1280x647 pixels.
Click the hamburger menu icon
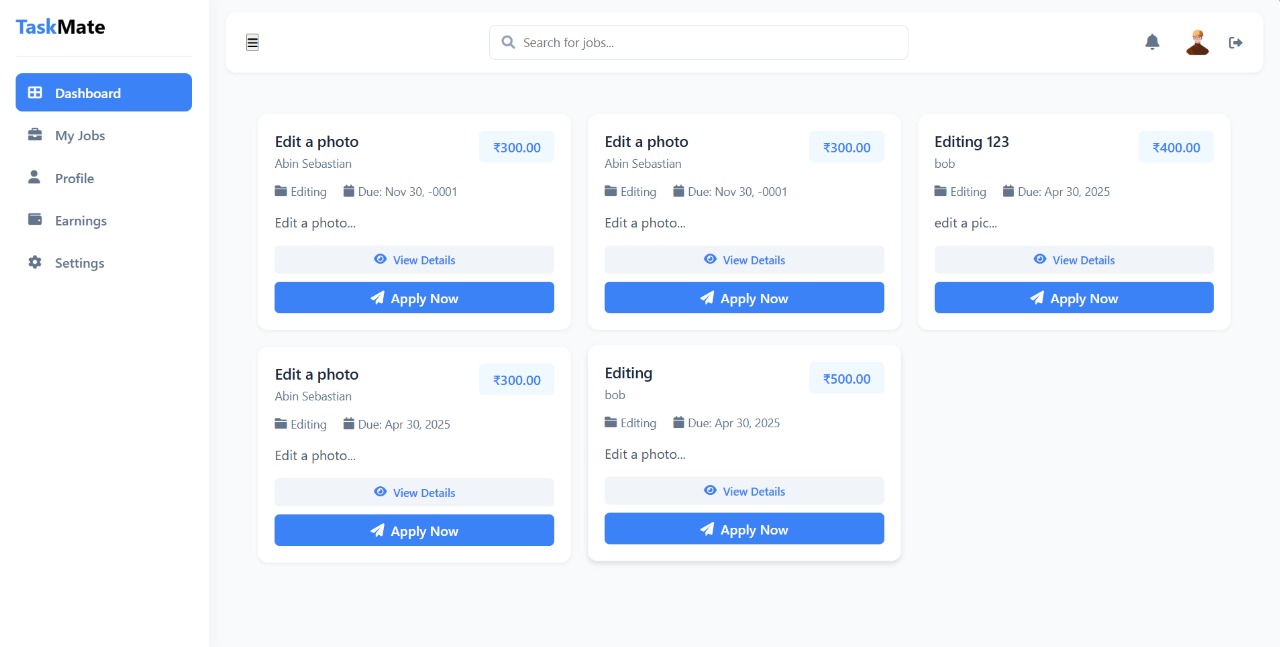(x=252, y=42)
